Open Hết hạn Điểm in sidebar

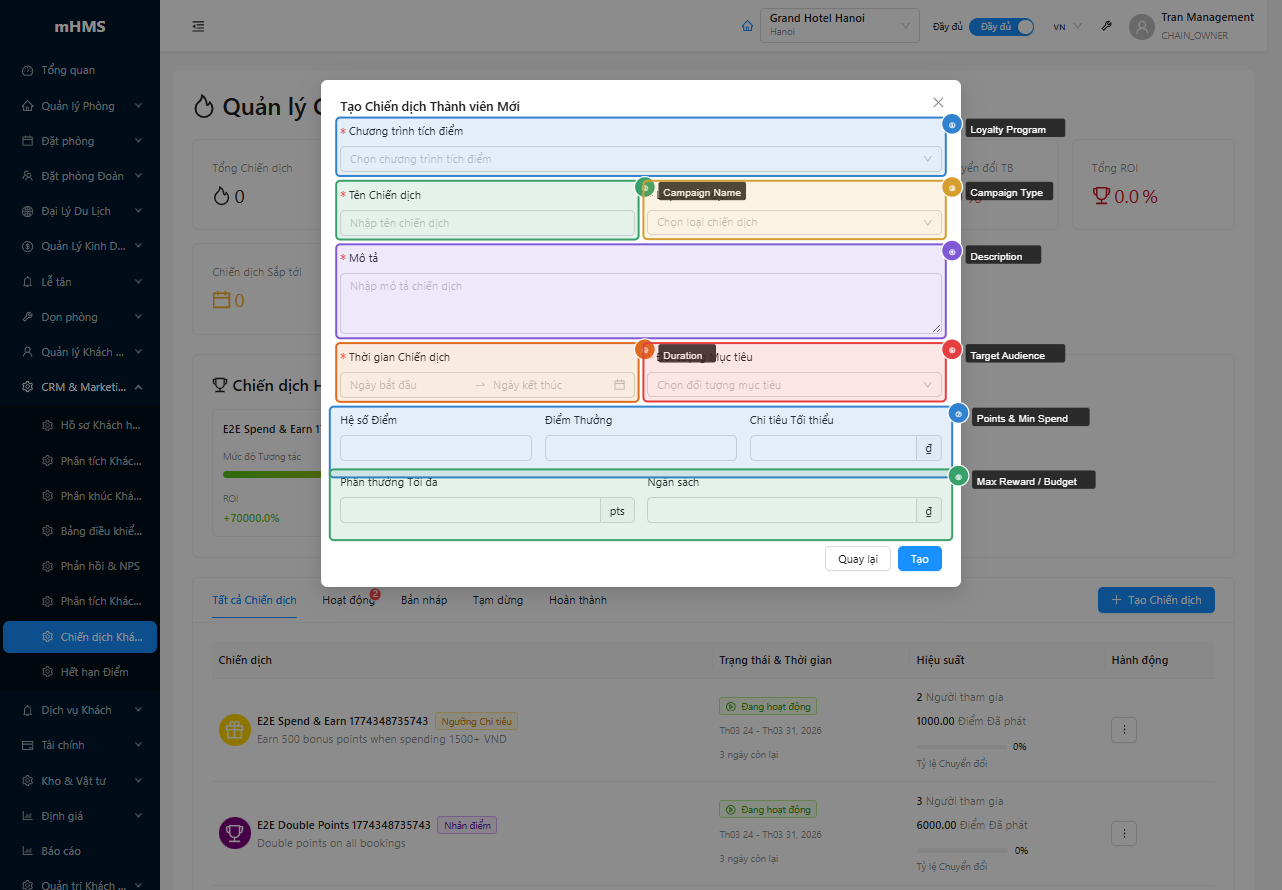94,672
